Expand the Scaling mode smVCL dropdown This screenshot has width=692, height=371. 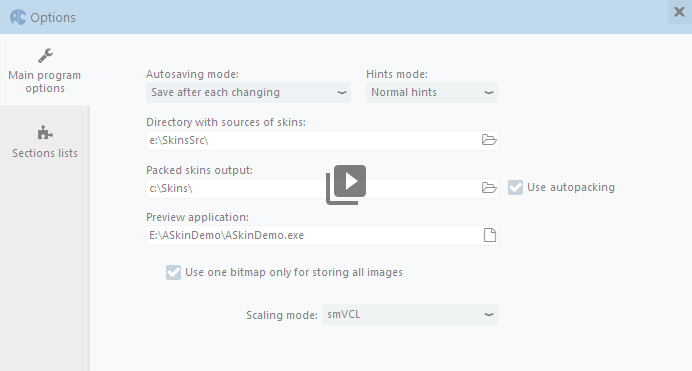tap(410, 315)
